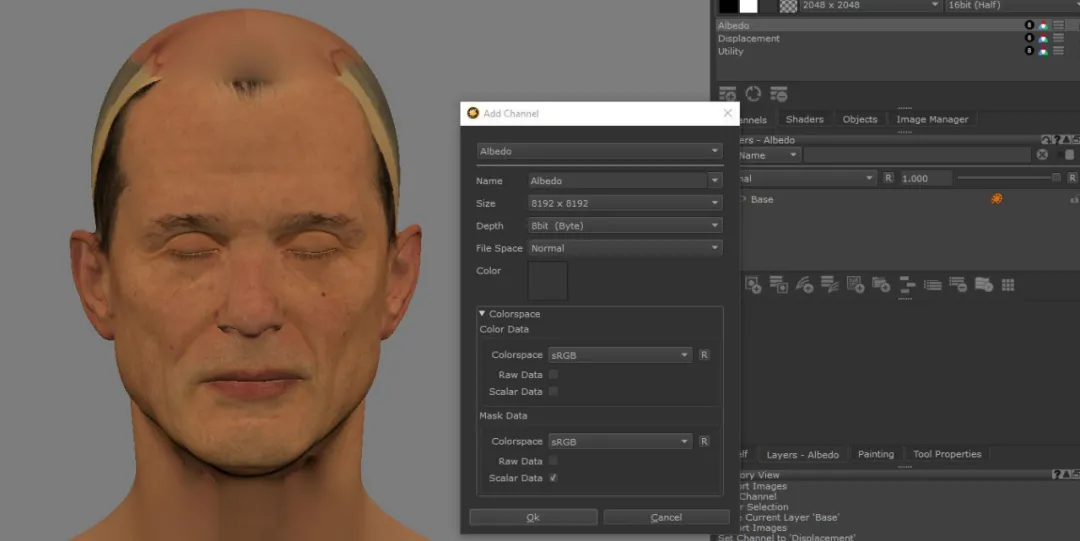
Task: Confirm with the Ok button
Action: point(533,517)
